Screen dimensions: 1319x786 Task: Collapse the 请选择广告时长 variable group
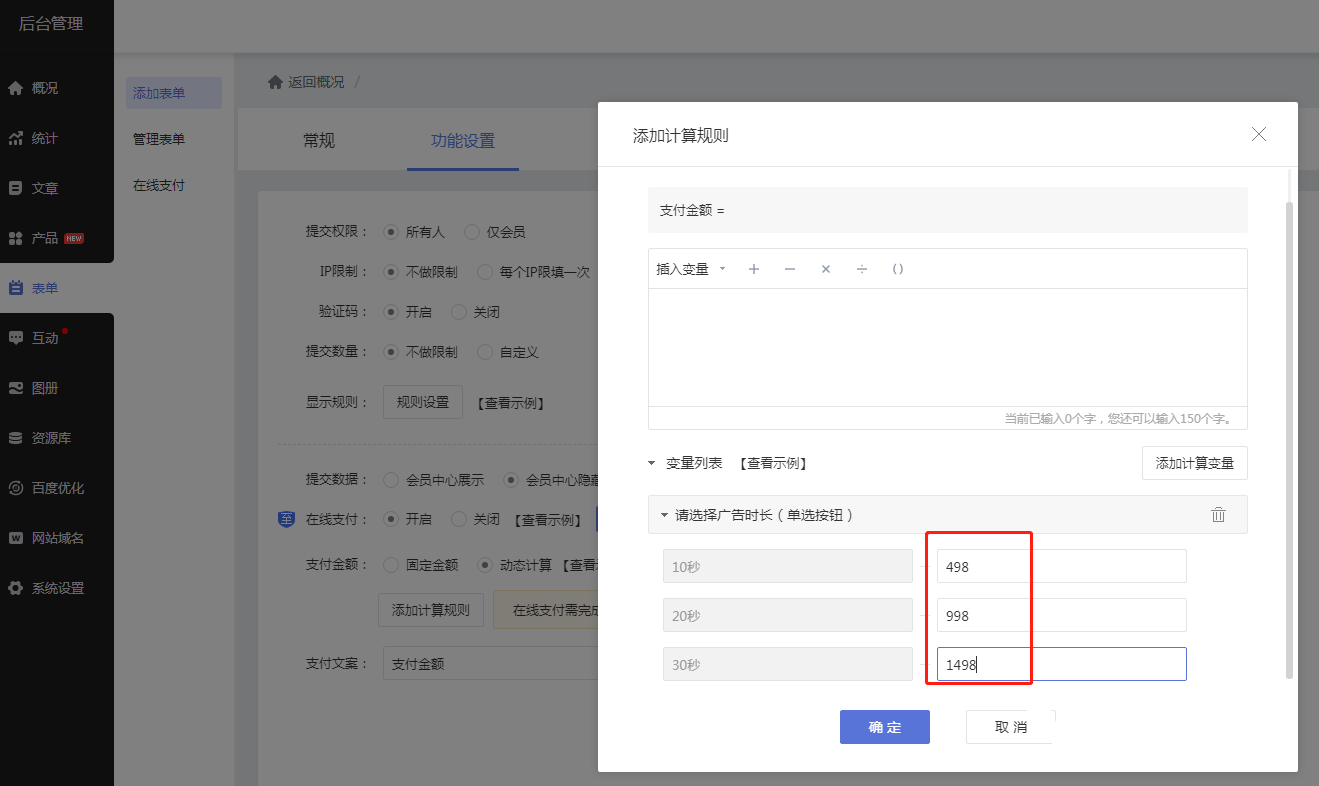(x=664, y=516)
